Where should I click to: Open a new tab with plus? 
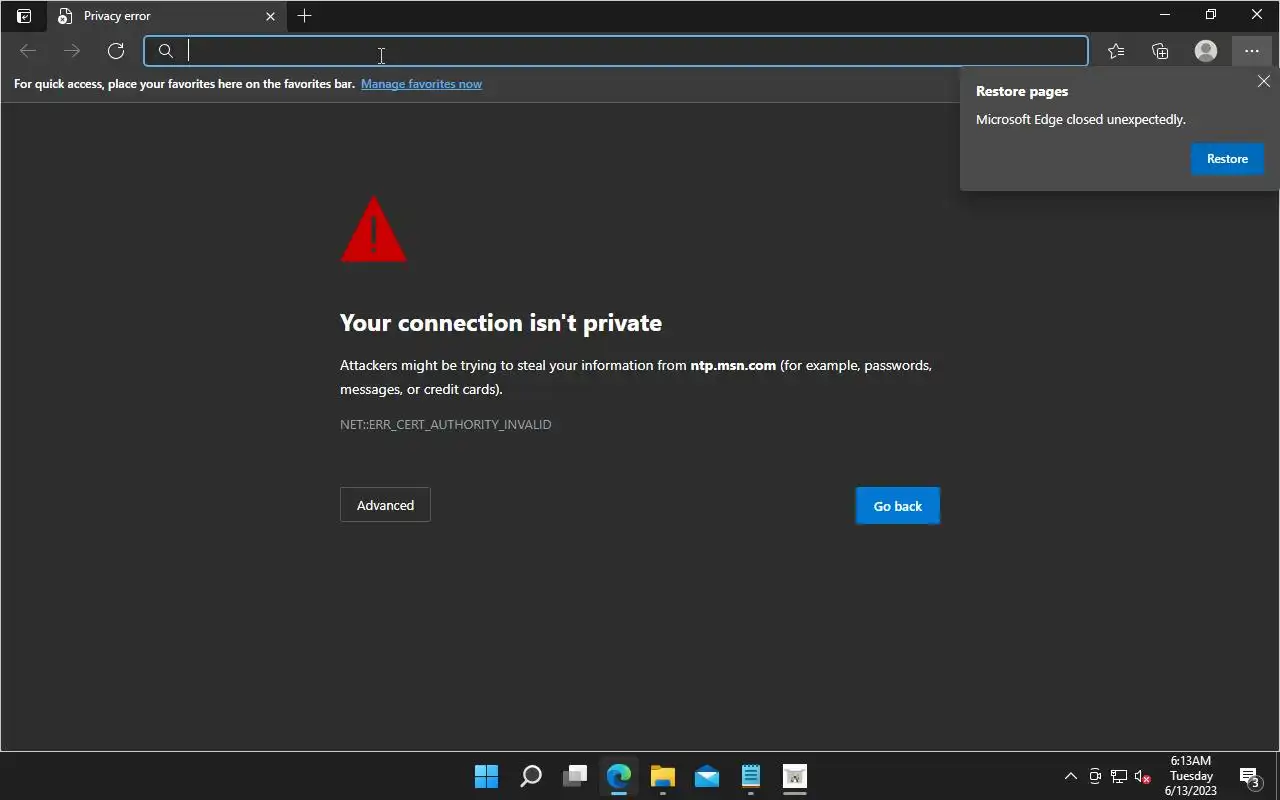(x=305, y=16)
